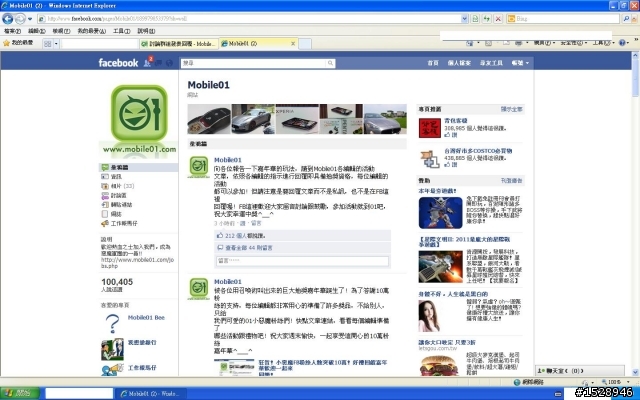
Task: Click the 留言 comment input box
Action: pyautogui.click(x=302, y=261)
